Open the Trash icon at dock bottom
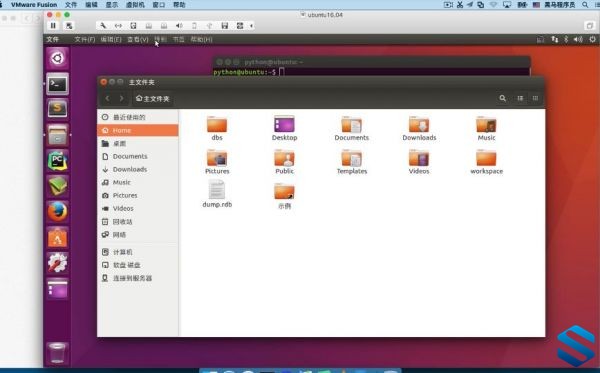Screen dimensions: 600x373 click(57, 353)
